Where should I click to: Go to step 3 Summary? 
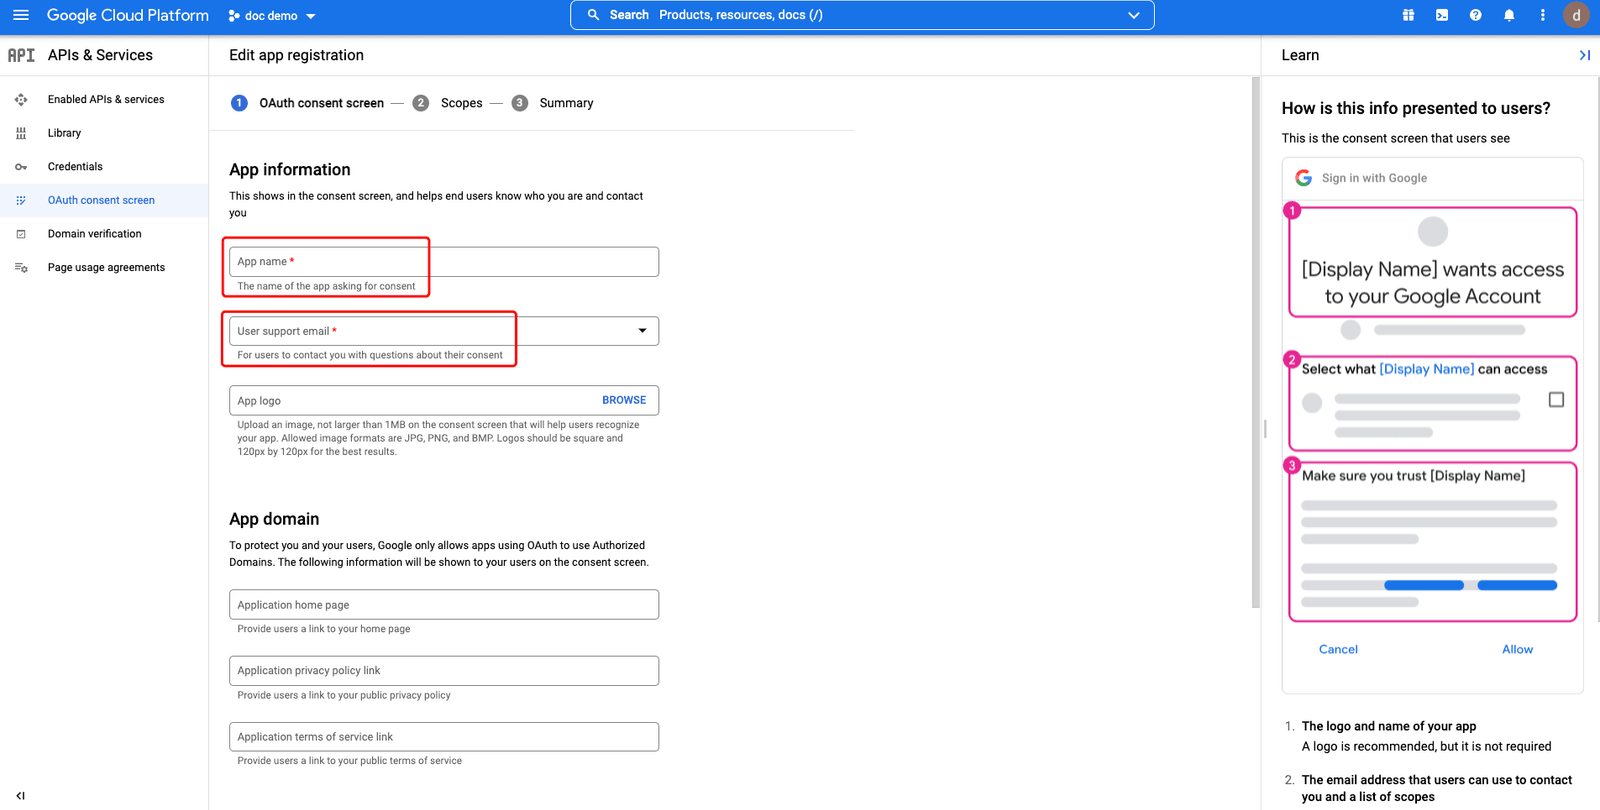[552, 103]
